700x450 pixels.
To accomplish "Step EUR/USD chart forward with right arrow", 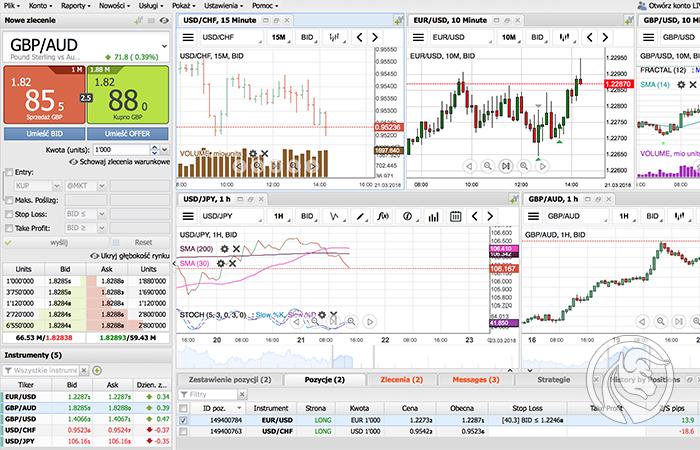I will pos(605,38).
